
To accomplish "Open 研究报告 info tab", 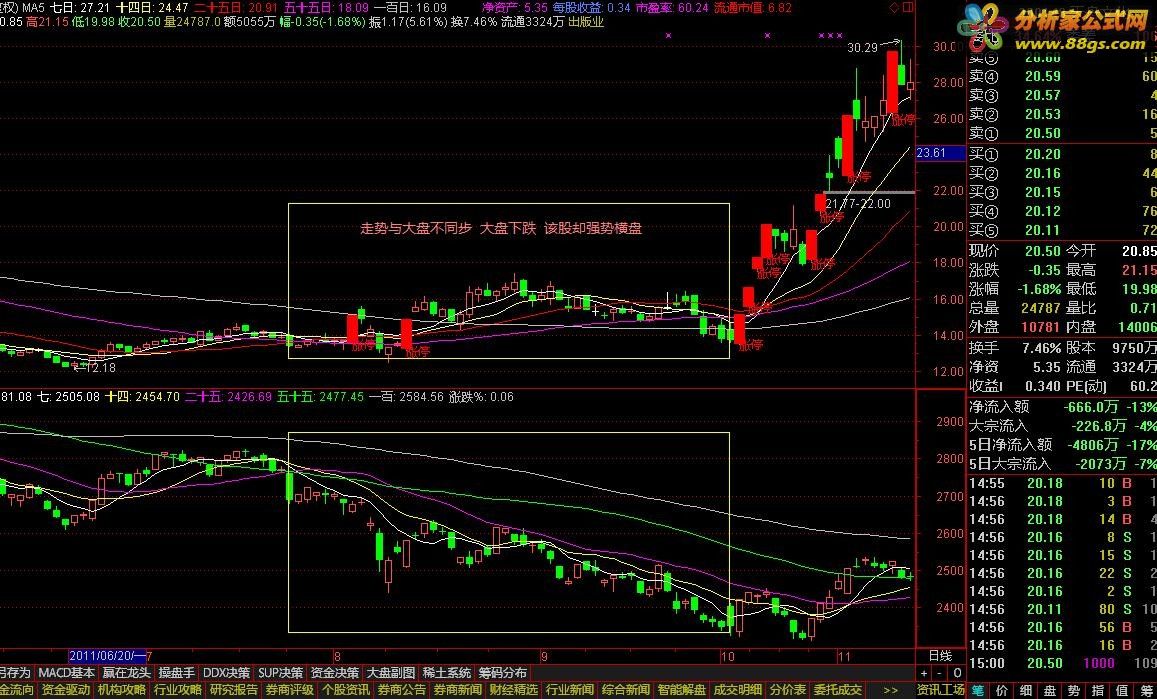I will (234, 690).
